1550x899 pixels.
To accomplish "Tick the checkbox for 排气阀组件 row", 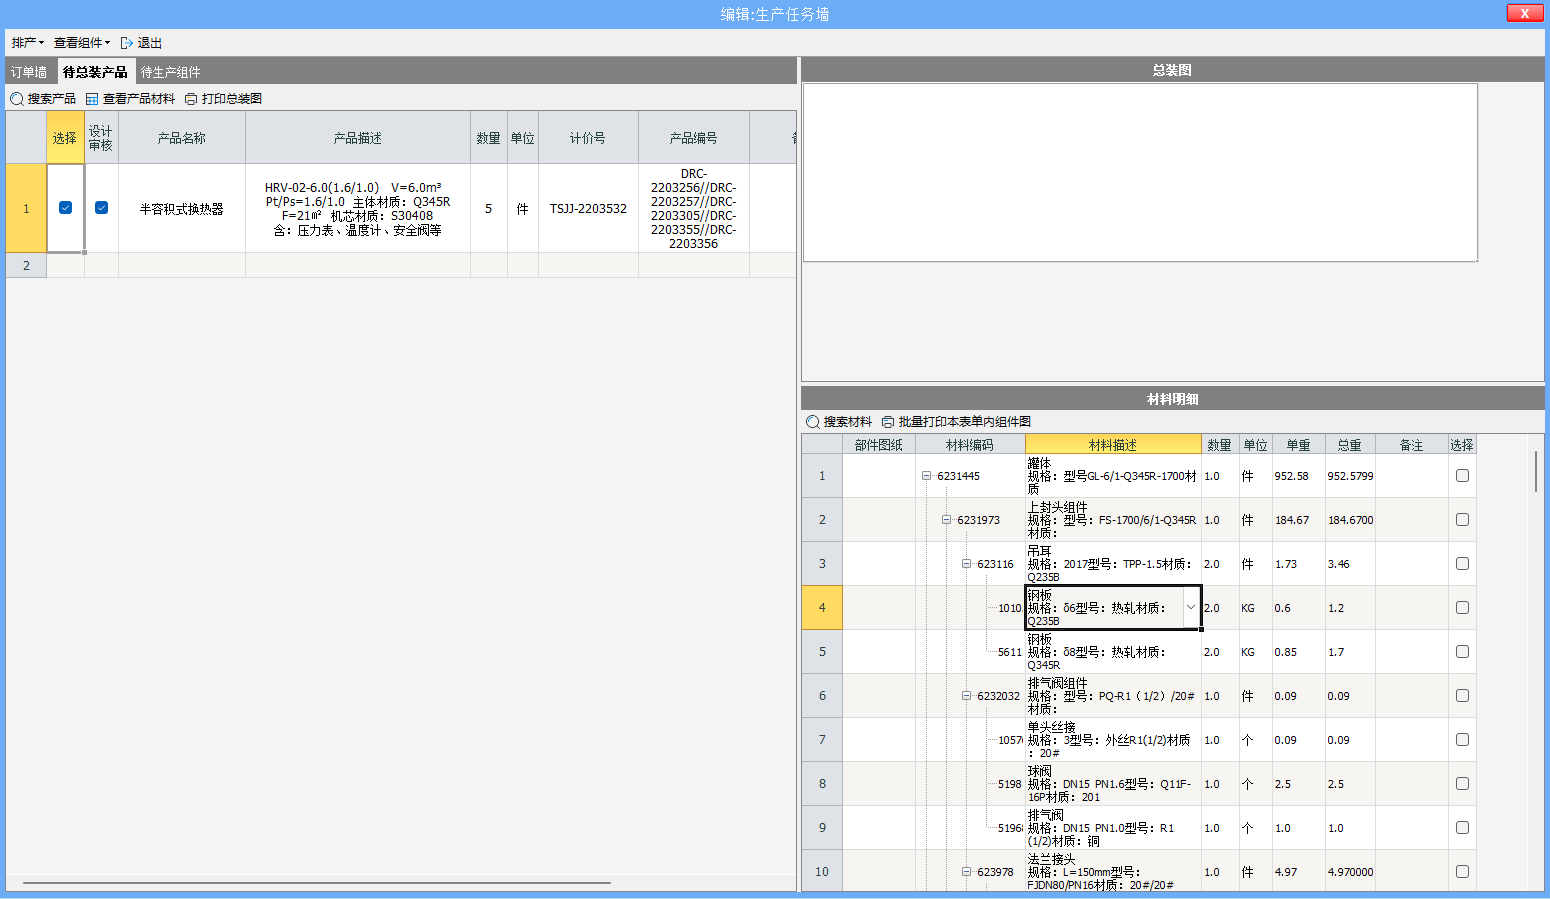I will click(x=1462, y=696).
